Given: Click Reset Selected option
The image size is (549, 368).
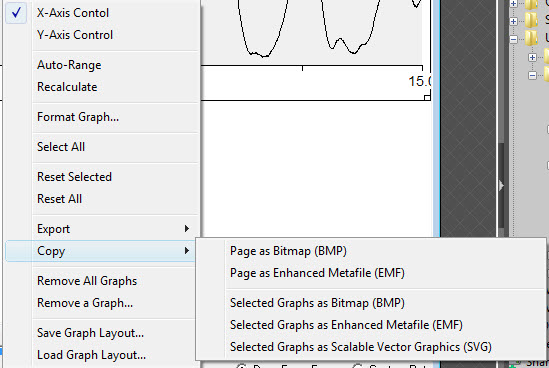Looking at the screenshot, I should click(102, 177).
